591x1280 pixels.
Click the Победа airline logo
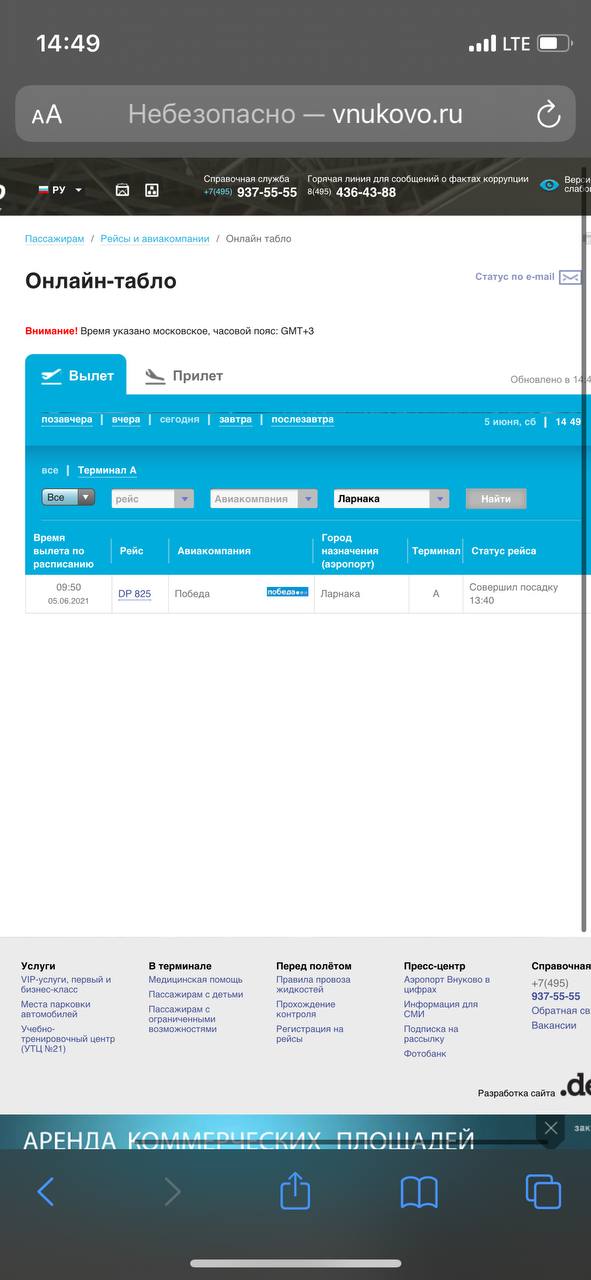288,592
